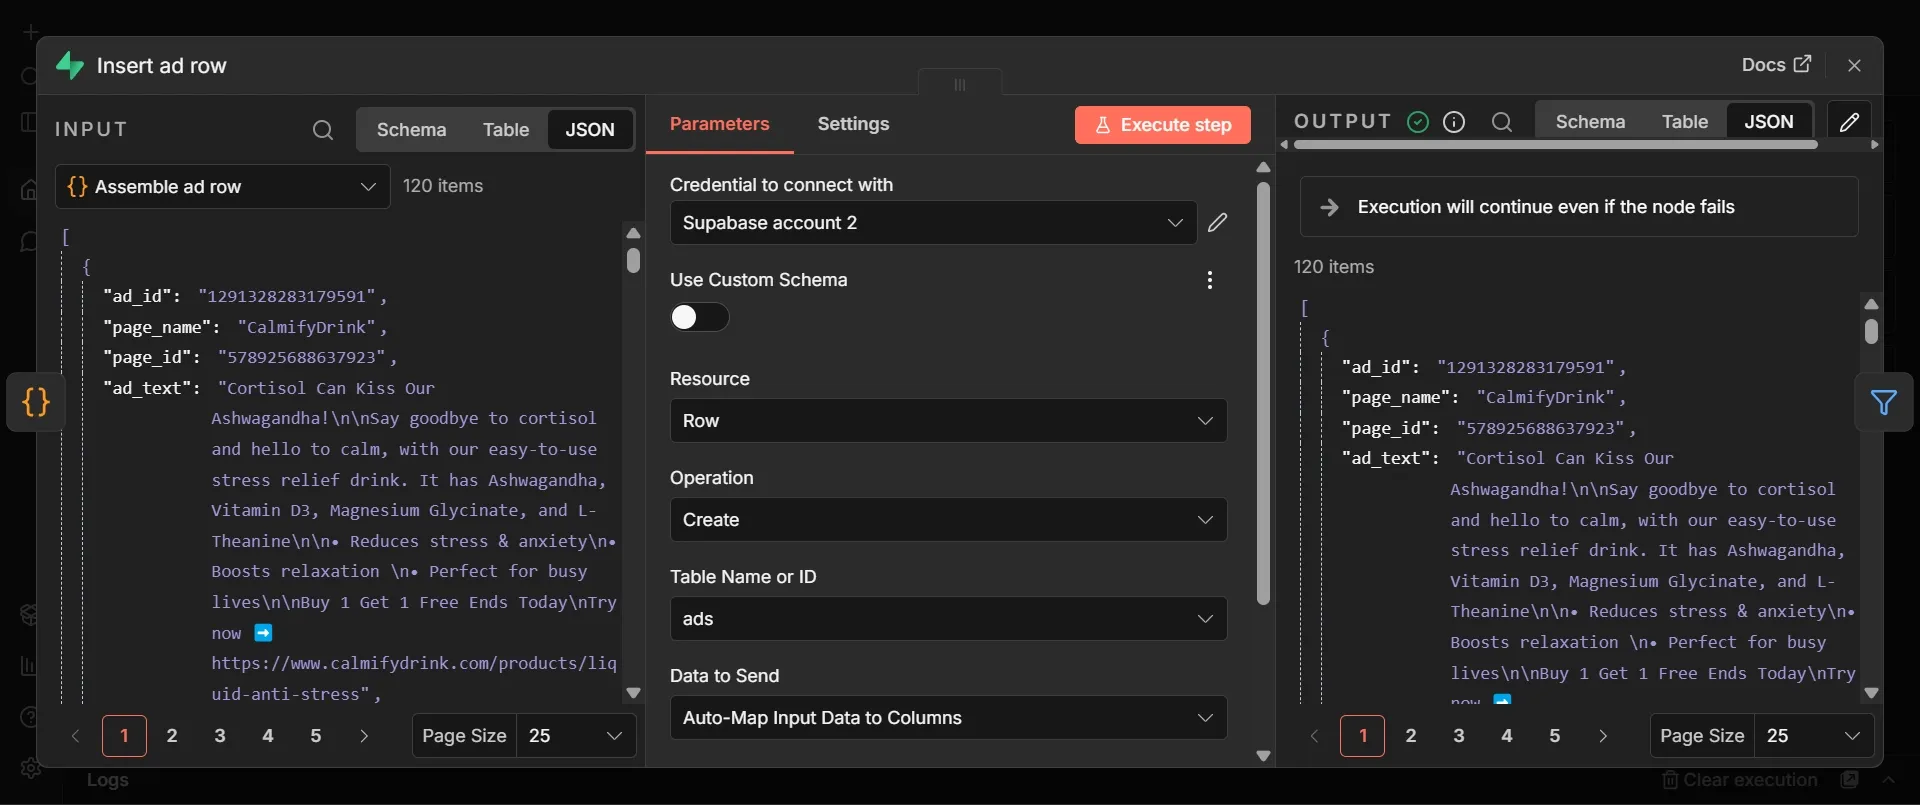Switch input view to Table
The width and height of the screenshot is (1920, 805).
pos(506,130)
